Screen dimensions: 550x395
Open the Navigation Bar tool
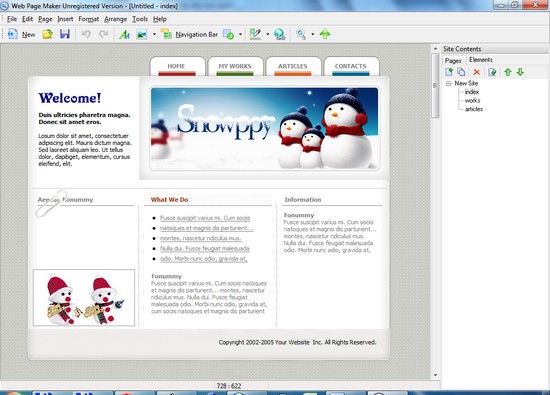pos(189,34)
